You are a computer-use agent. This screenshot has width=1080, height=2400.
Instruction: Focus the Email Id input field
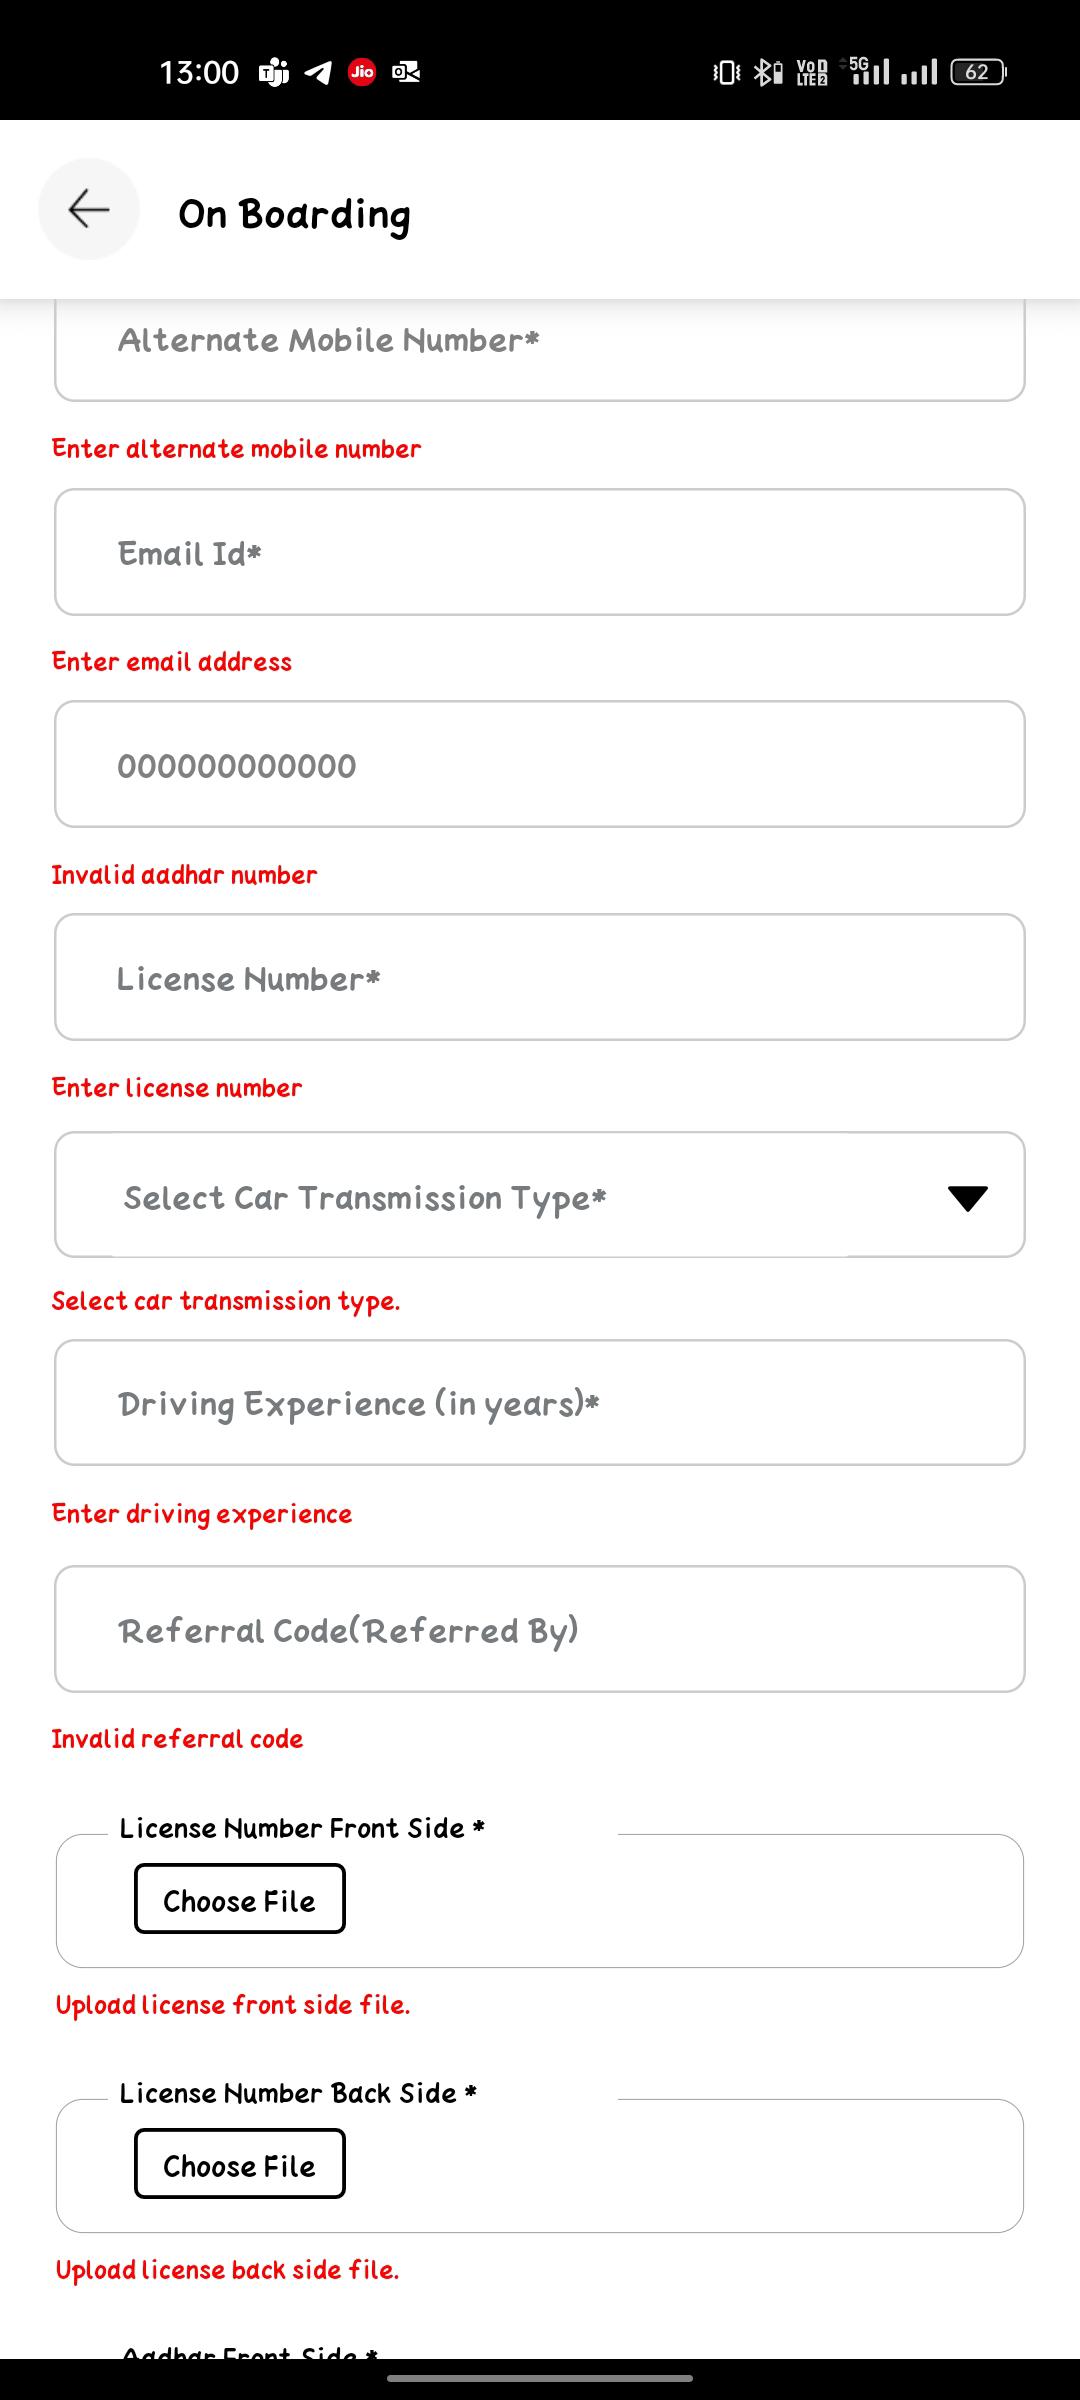click(540, 552)
